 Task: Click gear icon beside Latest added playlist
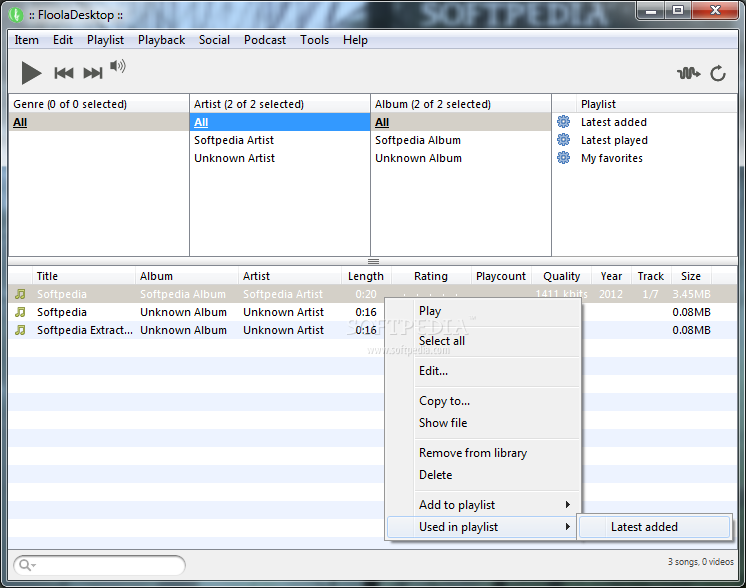point(563,122)
